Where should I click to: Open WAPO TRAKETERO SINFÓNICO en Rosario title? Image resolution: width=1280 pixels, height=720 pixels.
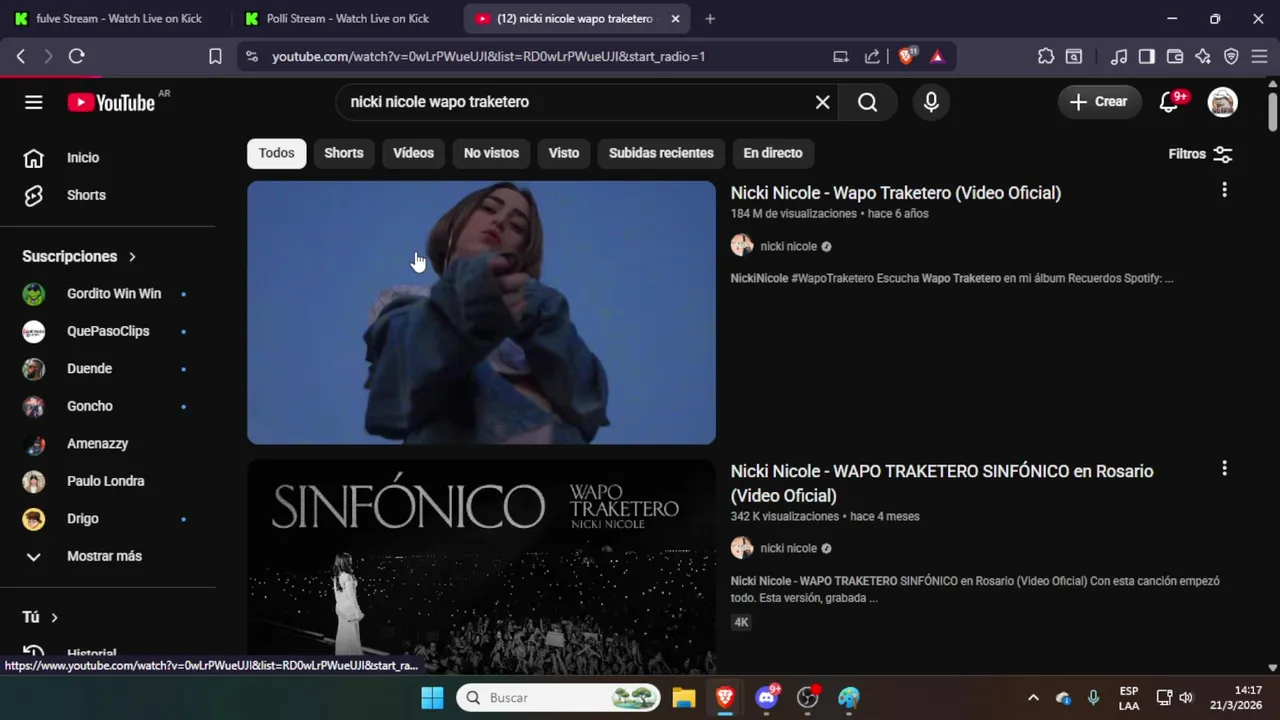[x=942, y=483]
